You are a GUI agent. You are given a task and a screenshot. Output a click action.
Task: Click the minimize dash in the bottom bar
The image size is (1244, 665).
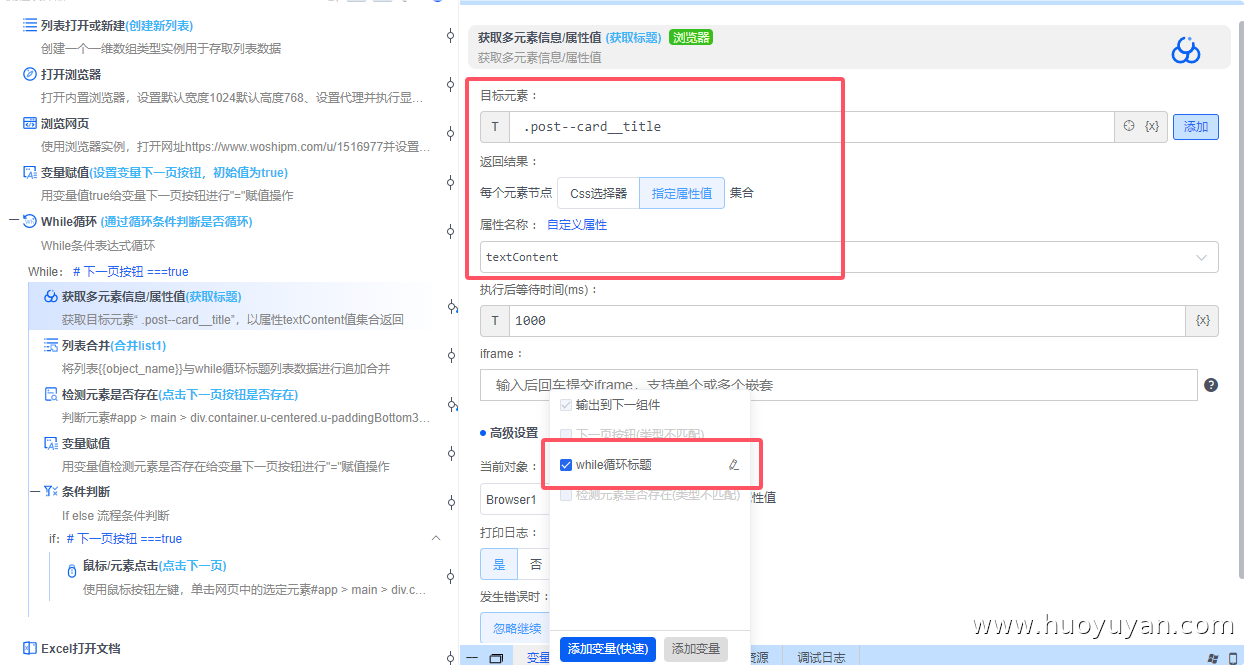point(472,657)
